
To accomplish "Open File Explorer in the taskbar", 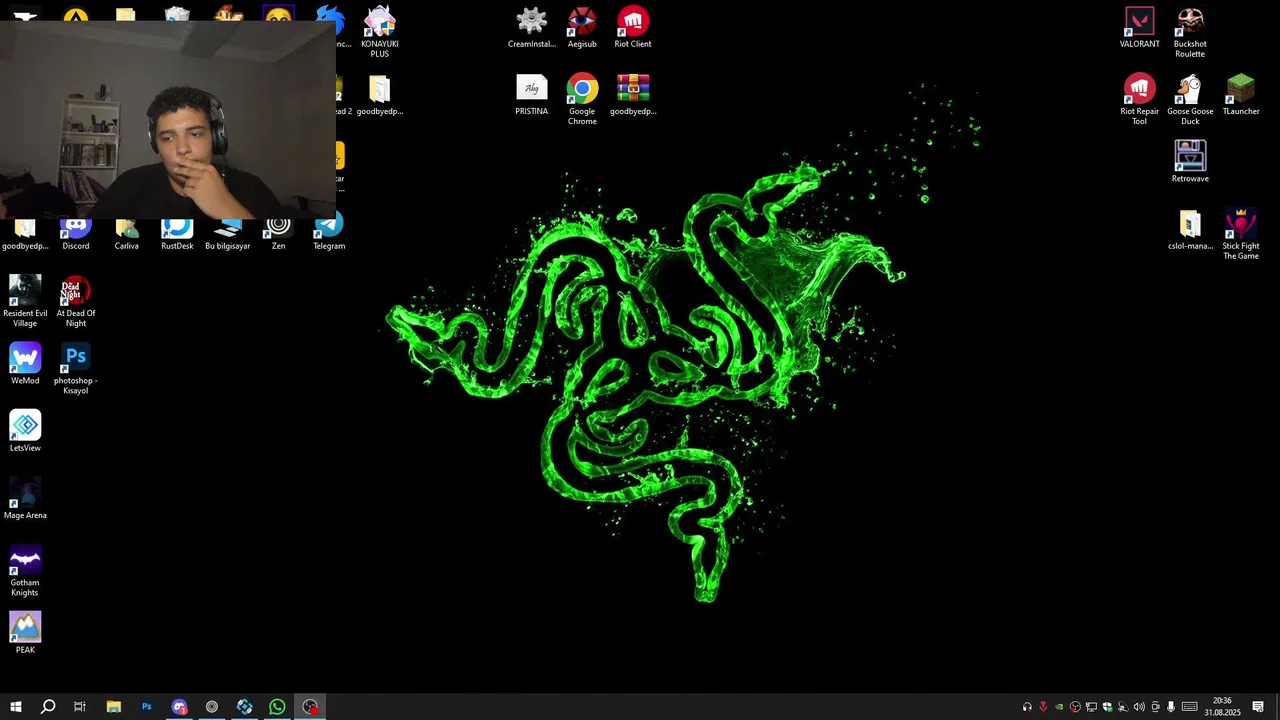I will pyautogui.click(x=113, y=707).
